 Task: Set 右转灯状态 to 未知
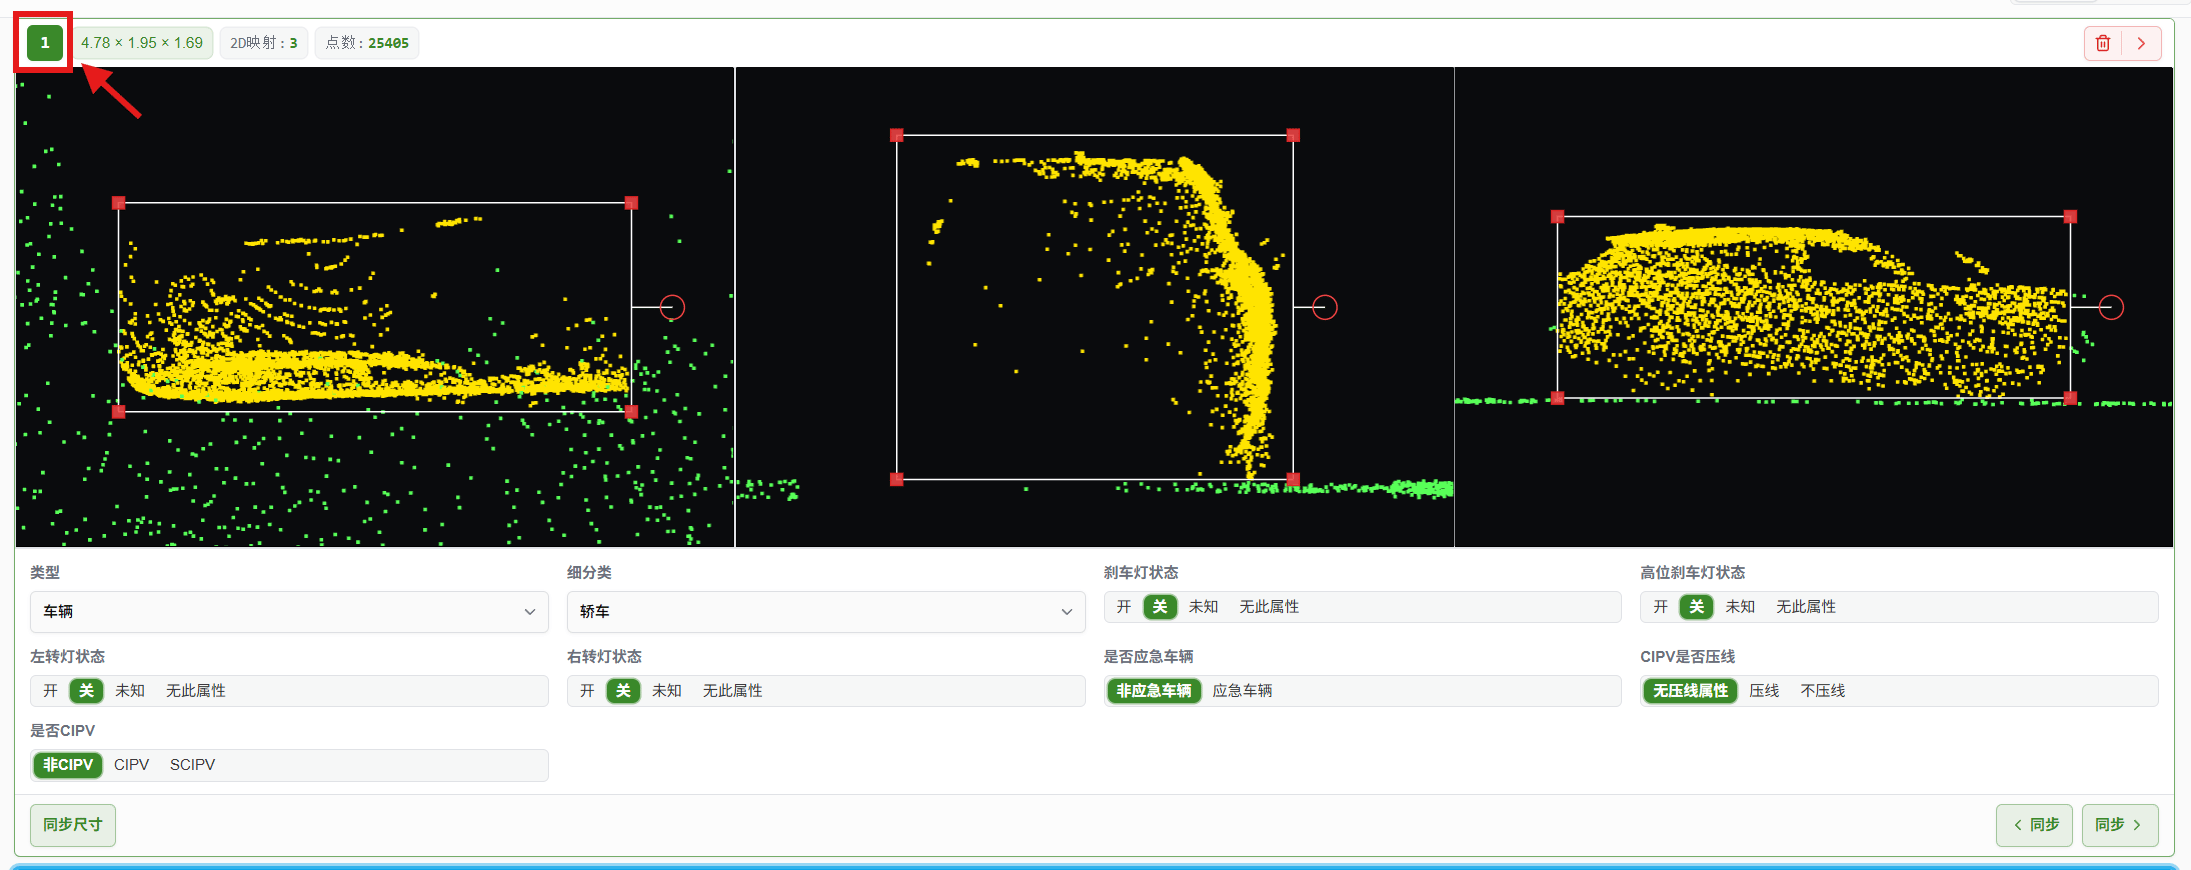click(x=667, y=691)
